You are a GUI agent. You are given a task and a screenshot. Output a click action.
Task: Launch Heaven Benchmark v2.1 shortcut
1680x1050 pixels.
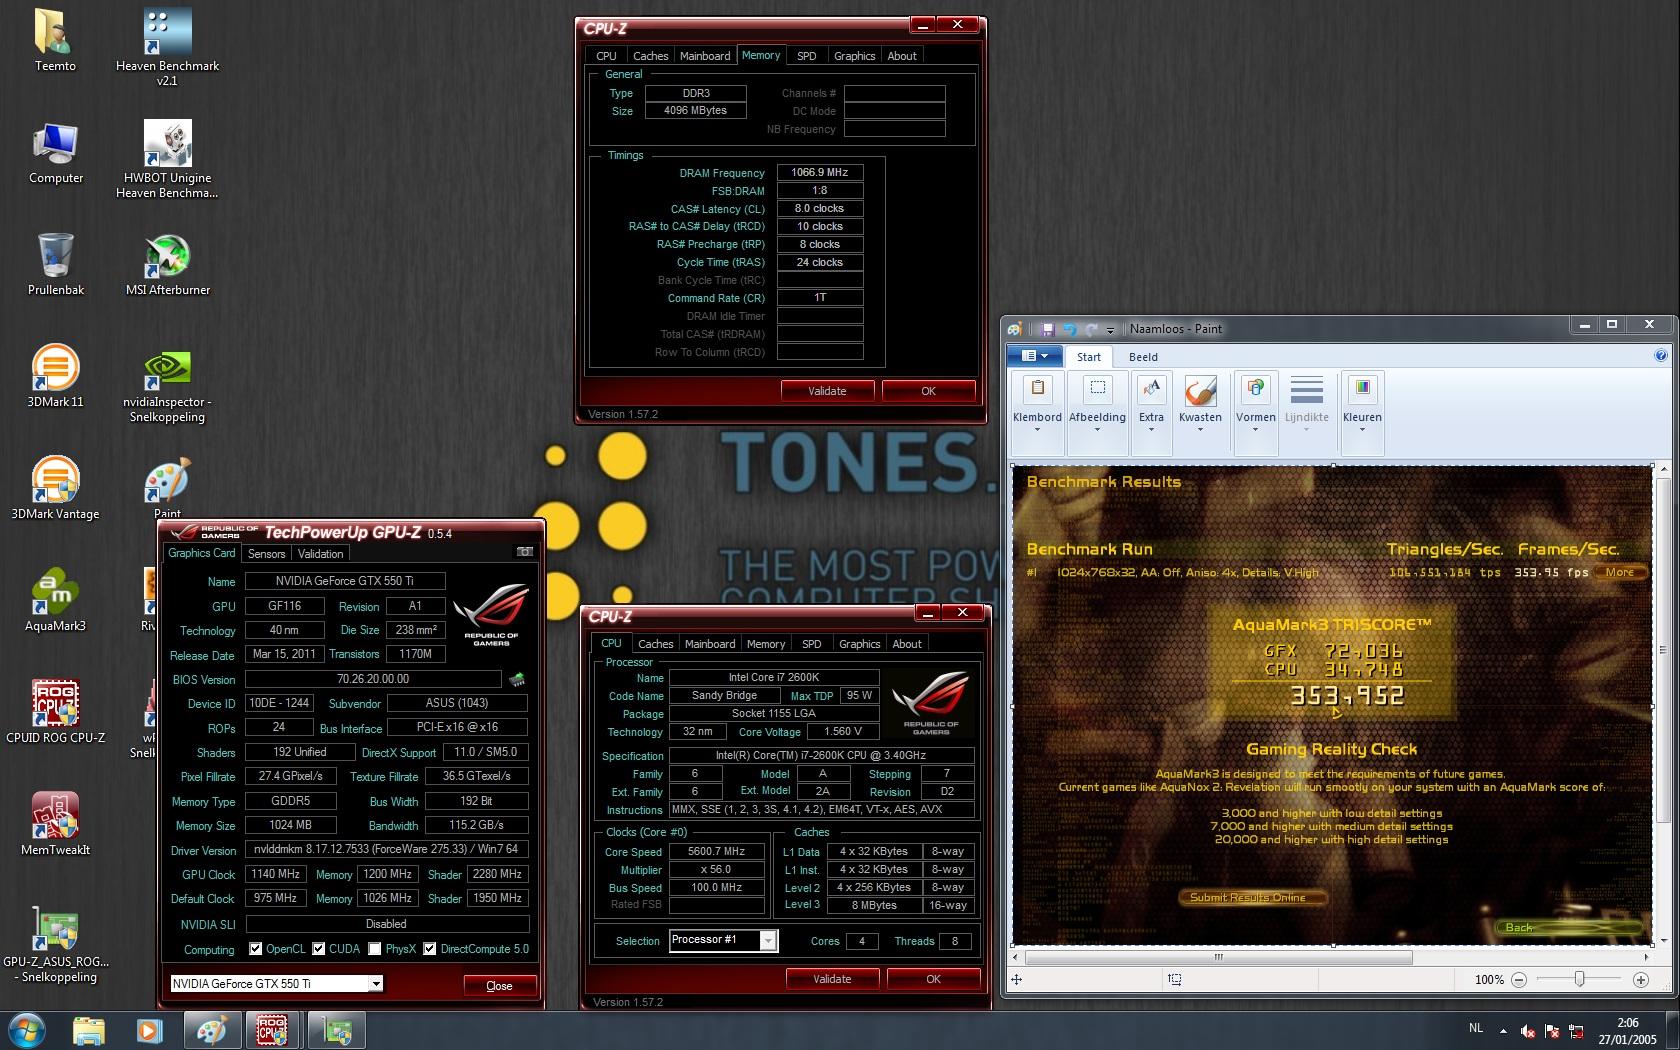coord(167,45)
